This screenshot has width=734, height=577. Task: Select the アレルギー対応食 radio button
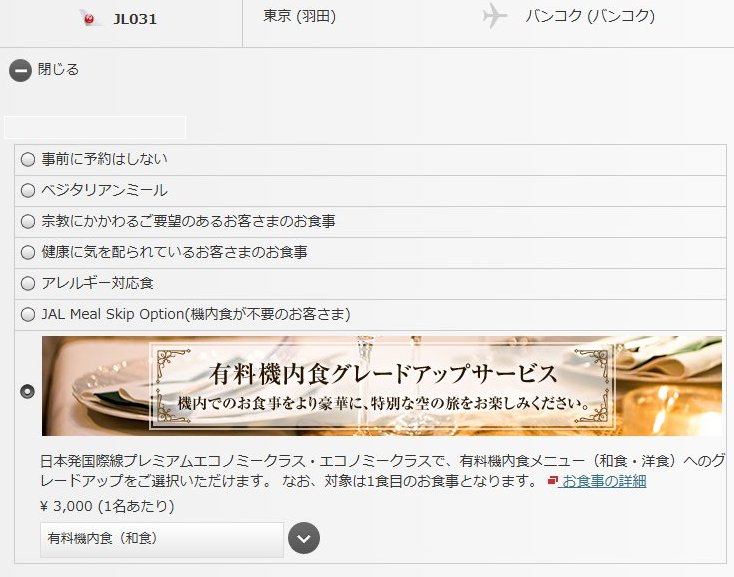point(28,283)
